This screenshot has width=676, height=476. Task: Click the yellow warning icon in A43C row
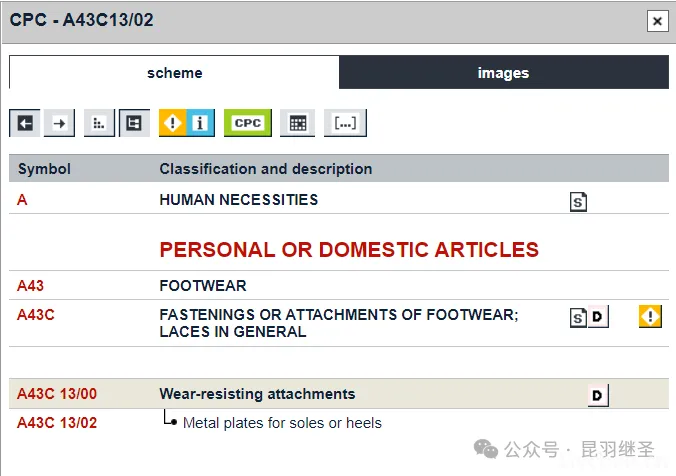651,317
